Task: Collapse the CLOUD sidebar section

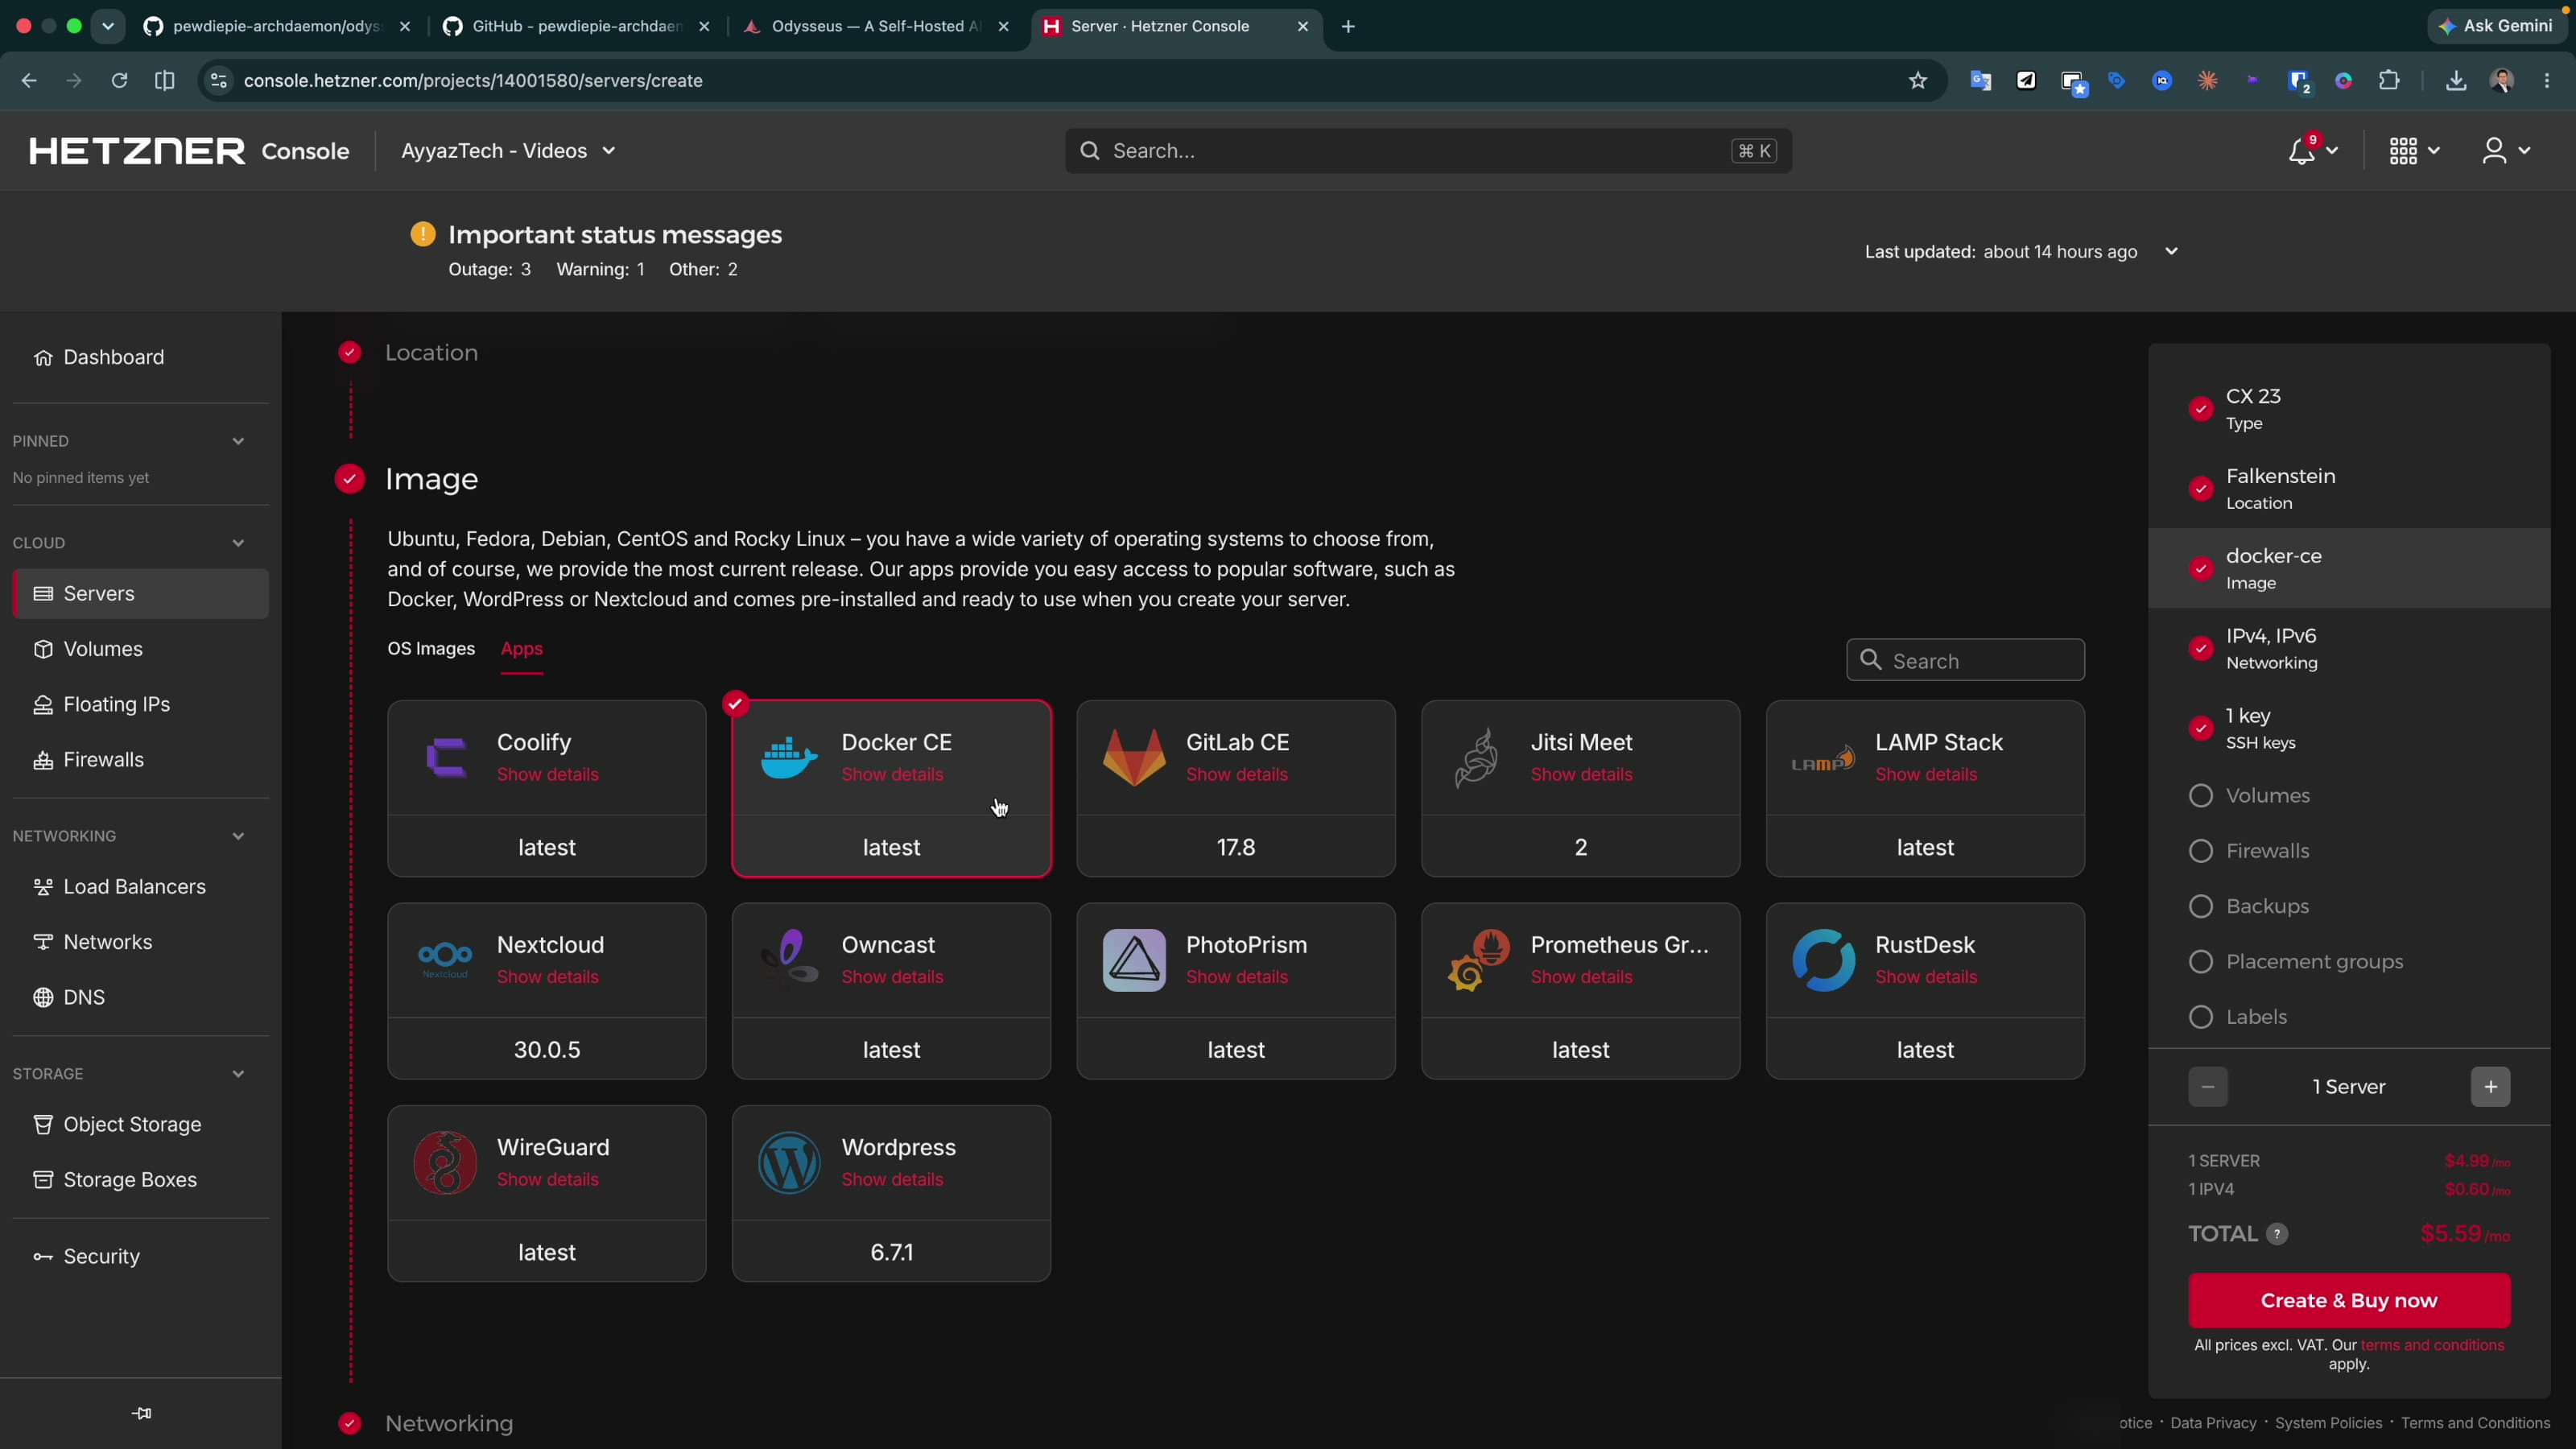Action: (238, 543)
